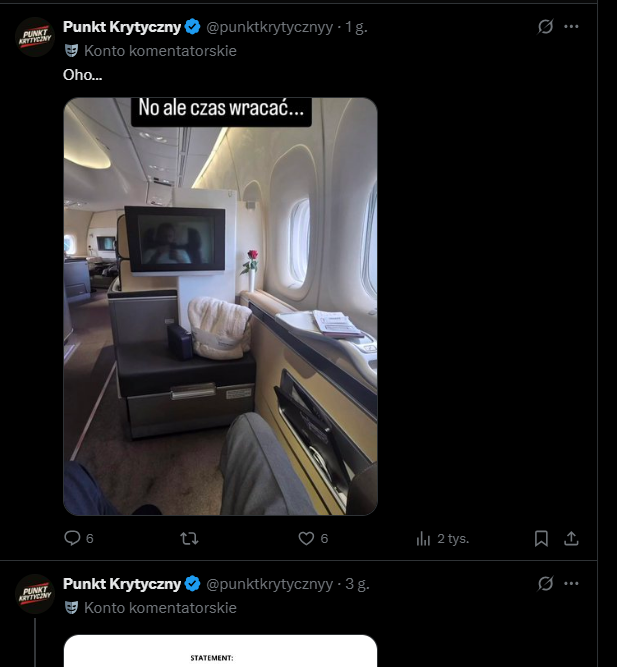The height and width of the screenshot is (667, 619).
Task: Share the first post
Action: [x=571, y=538]
